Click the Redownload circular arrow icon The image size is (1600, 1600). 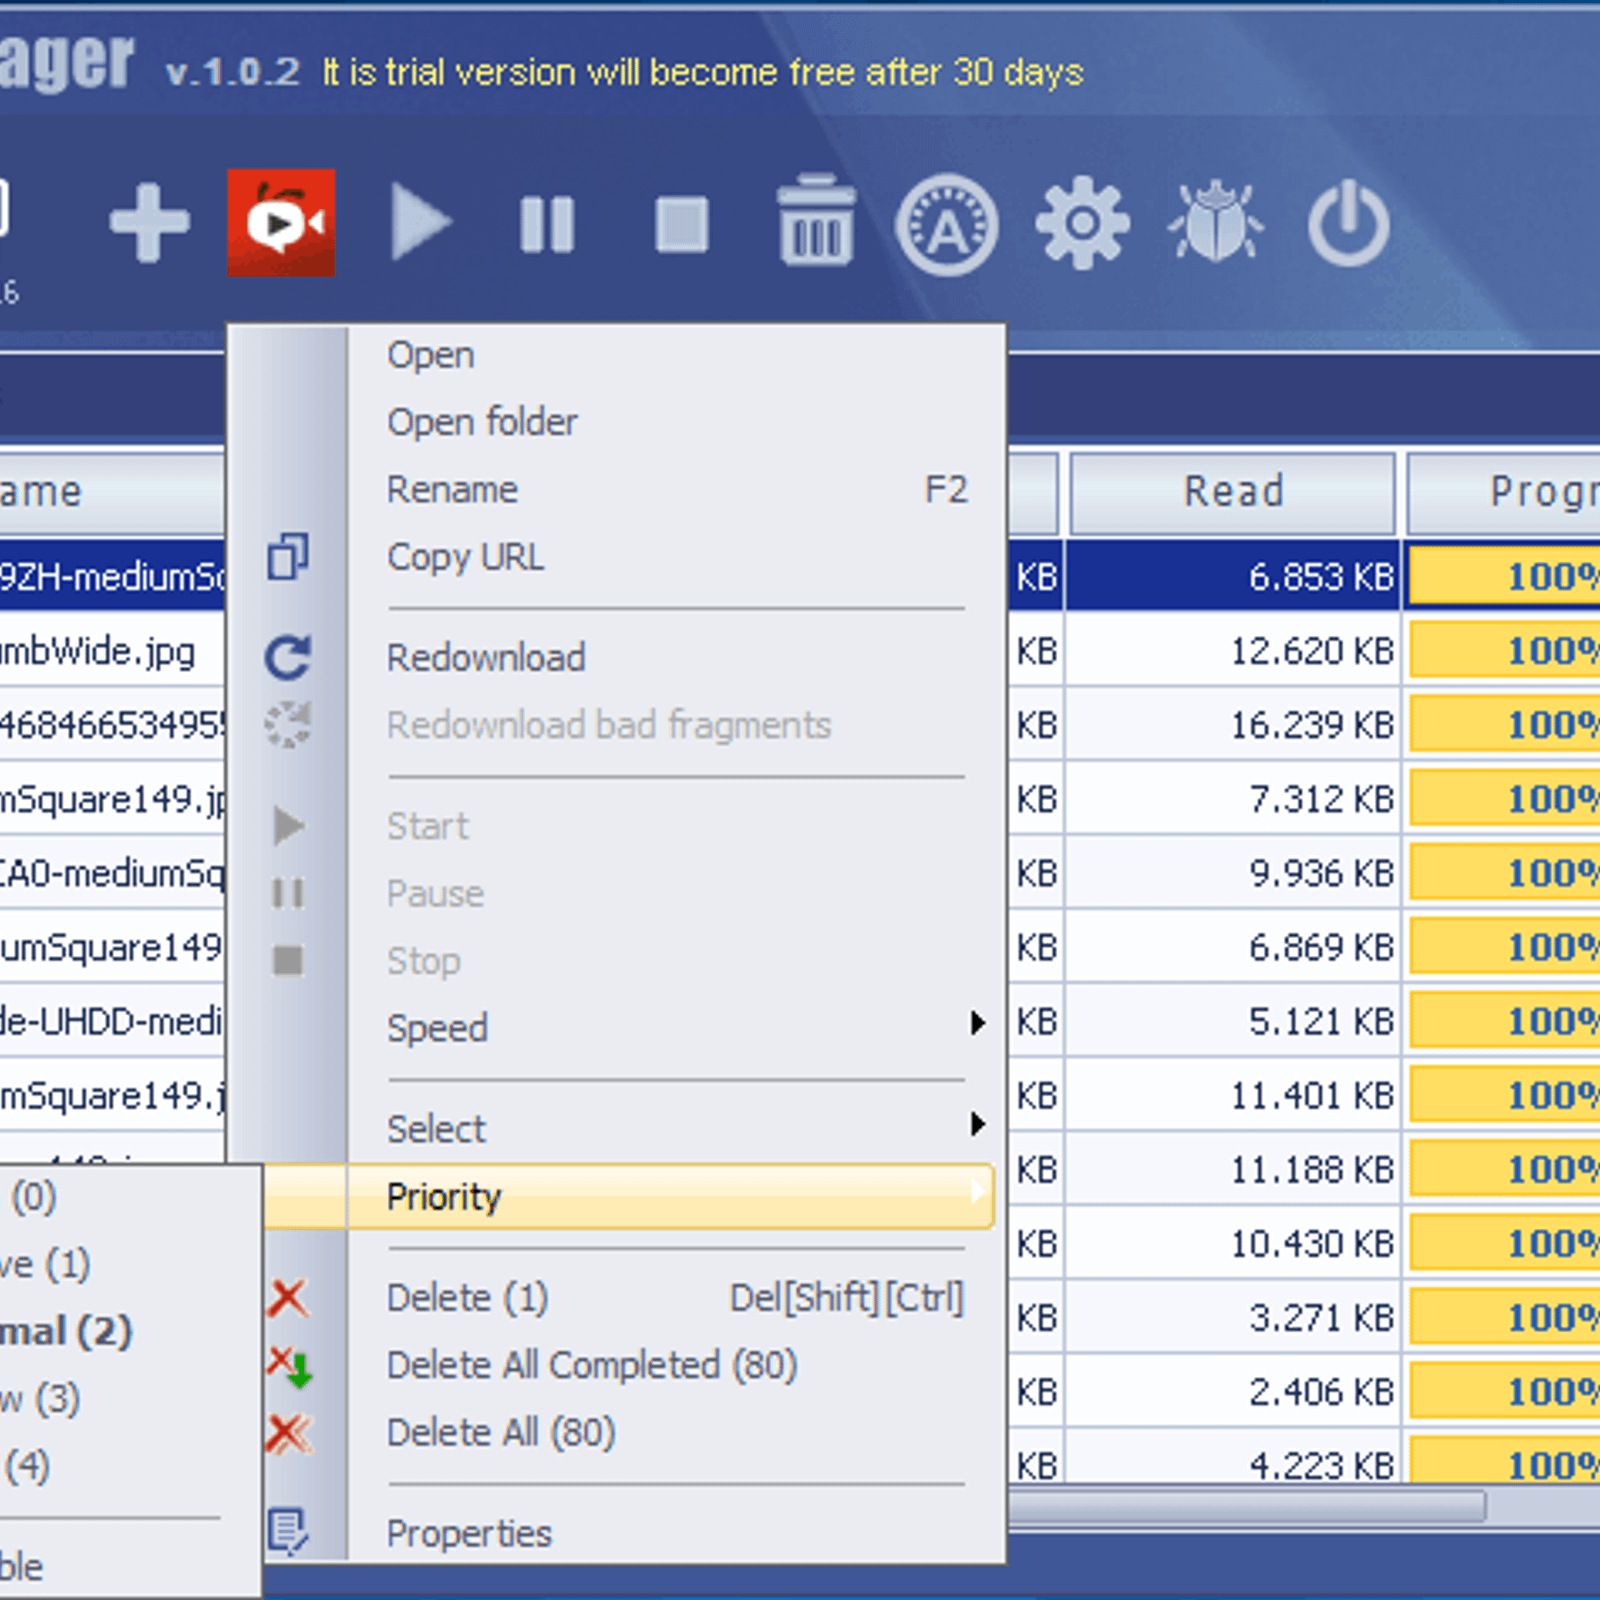tap(288, 658)
